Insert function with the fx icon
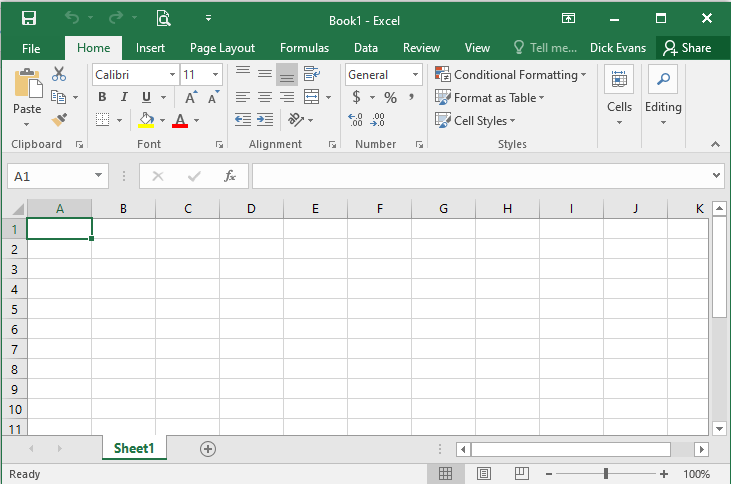 coord(230,176)
